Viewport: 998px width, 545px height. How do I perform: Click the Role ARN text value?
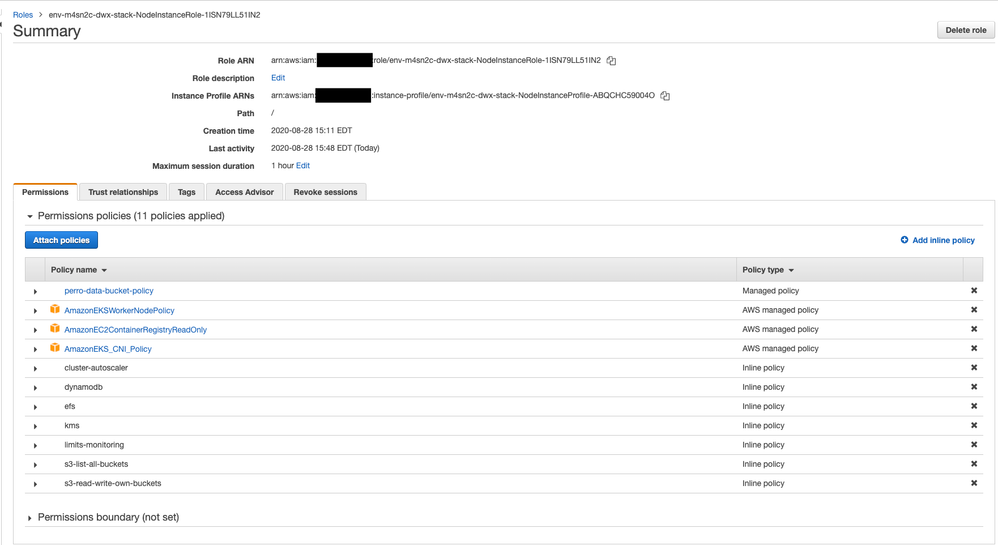(436, 60)
